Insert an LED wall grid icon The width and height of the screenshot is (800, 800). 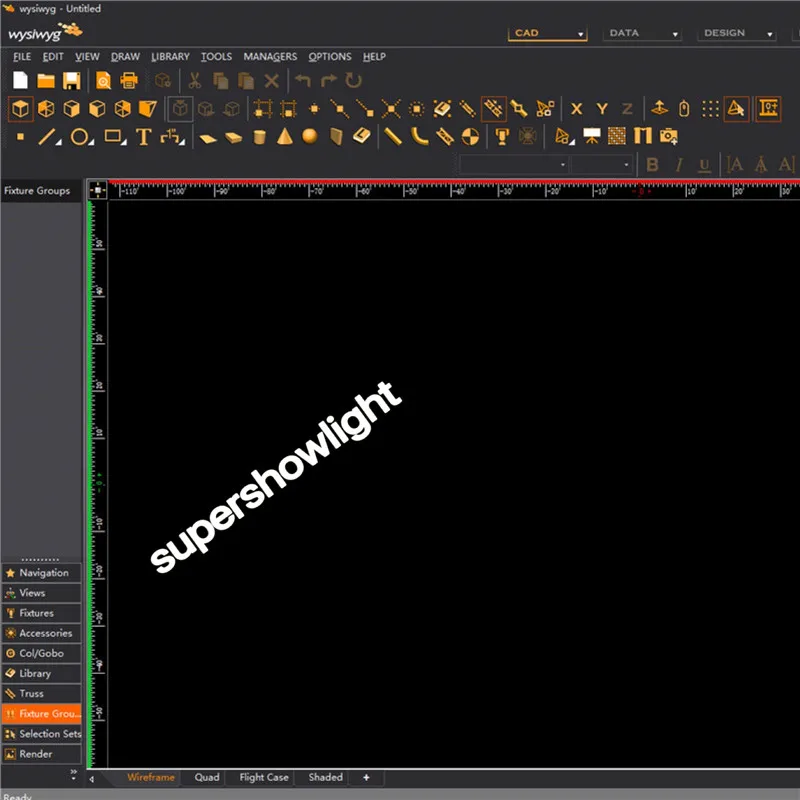pos(616,136)
